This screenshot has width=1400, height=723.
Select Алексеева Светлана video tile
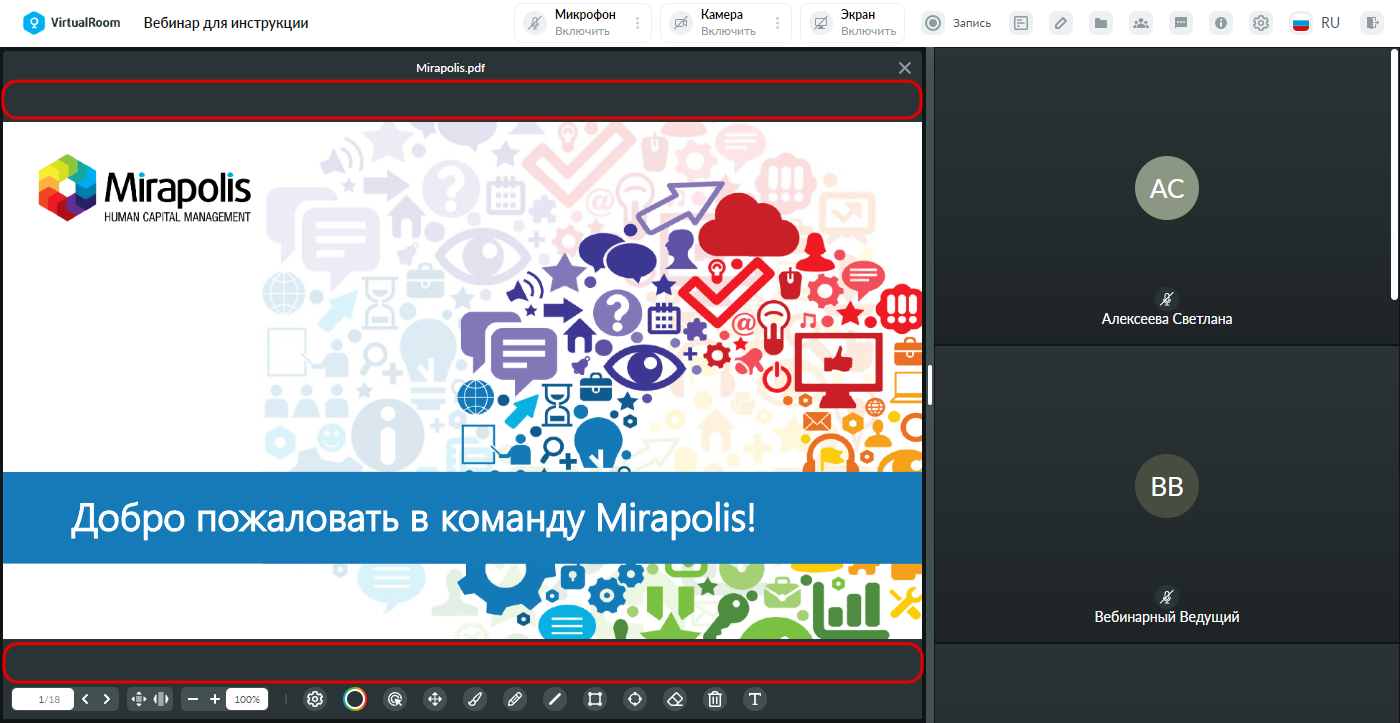pyautogui.click(x=1166, y=196)
